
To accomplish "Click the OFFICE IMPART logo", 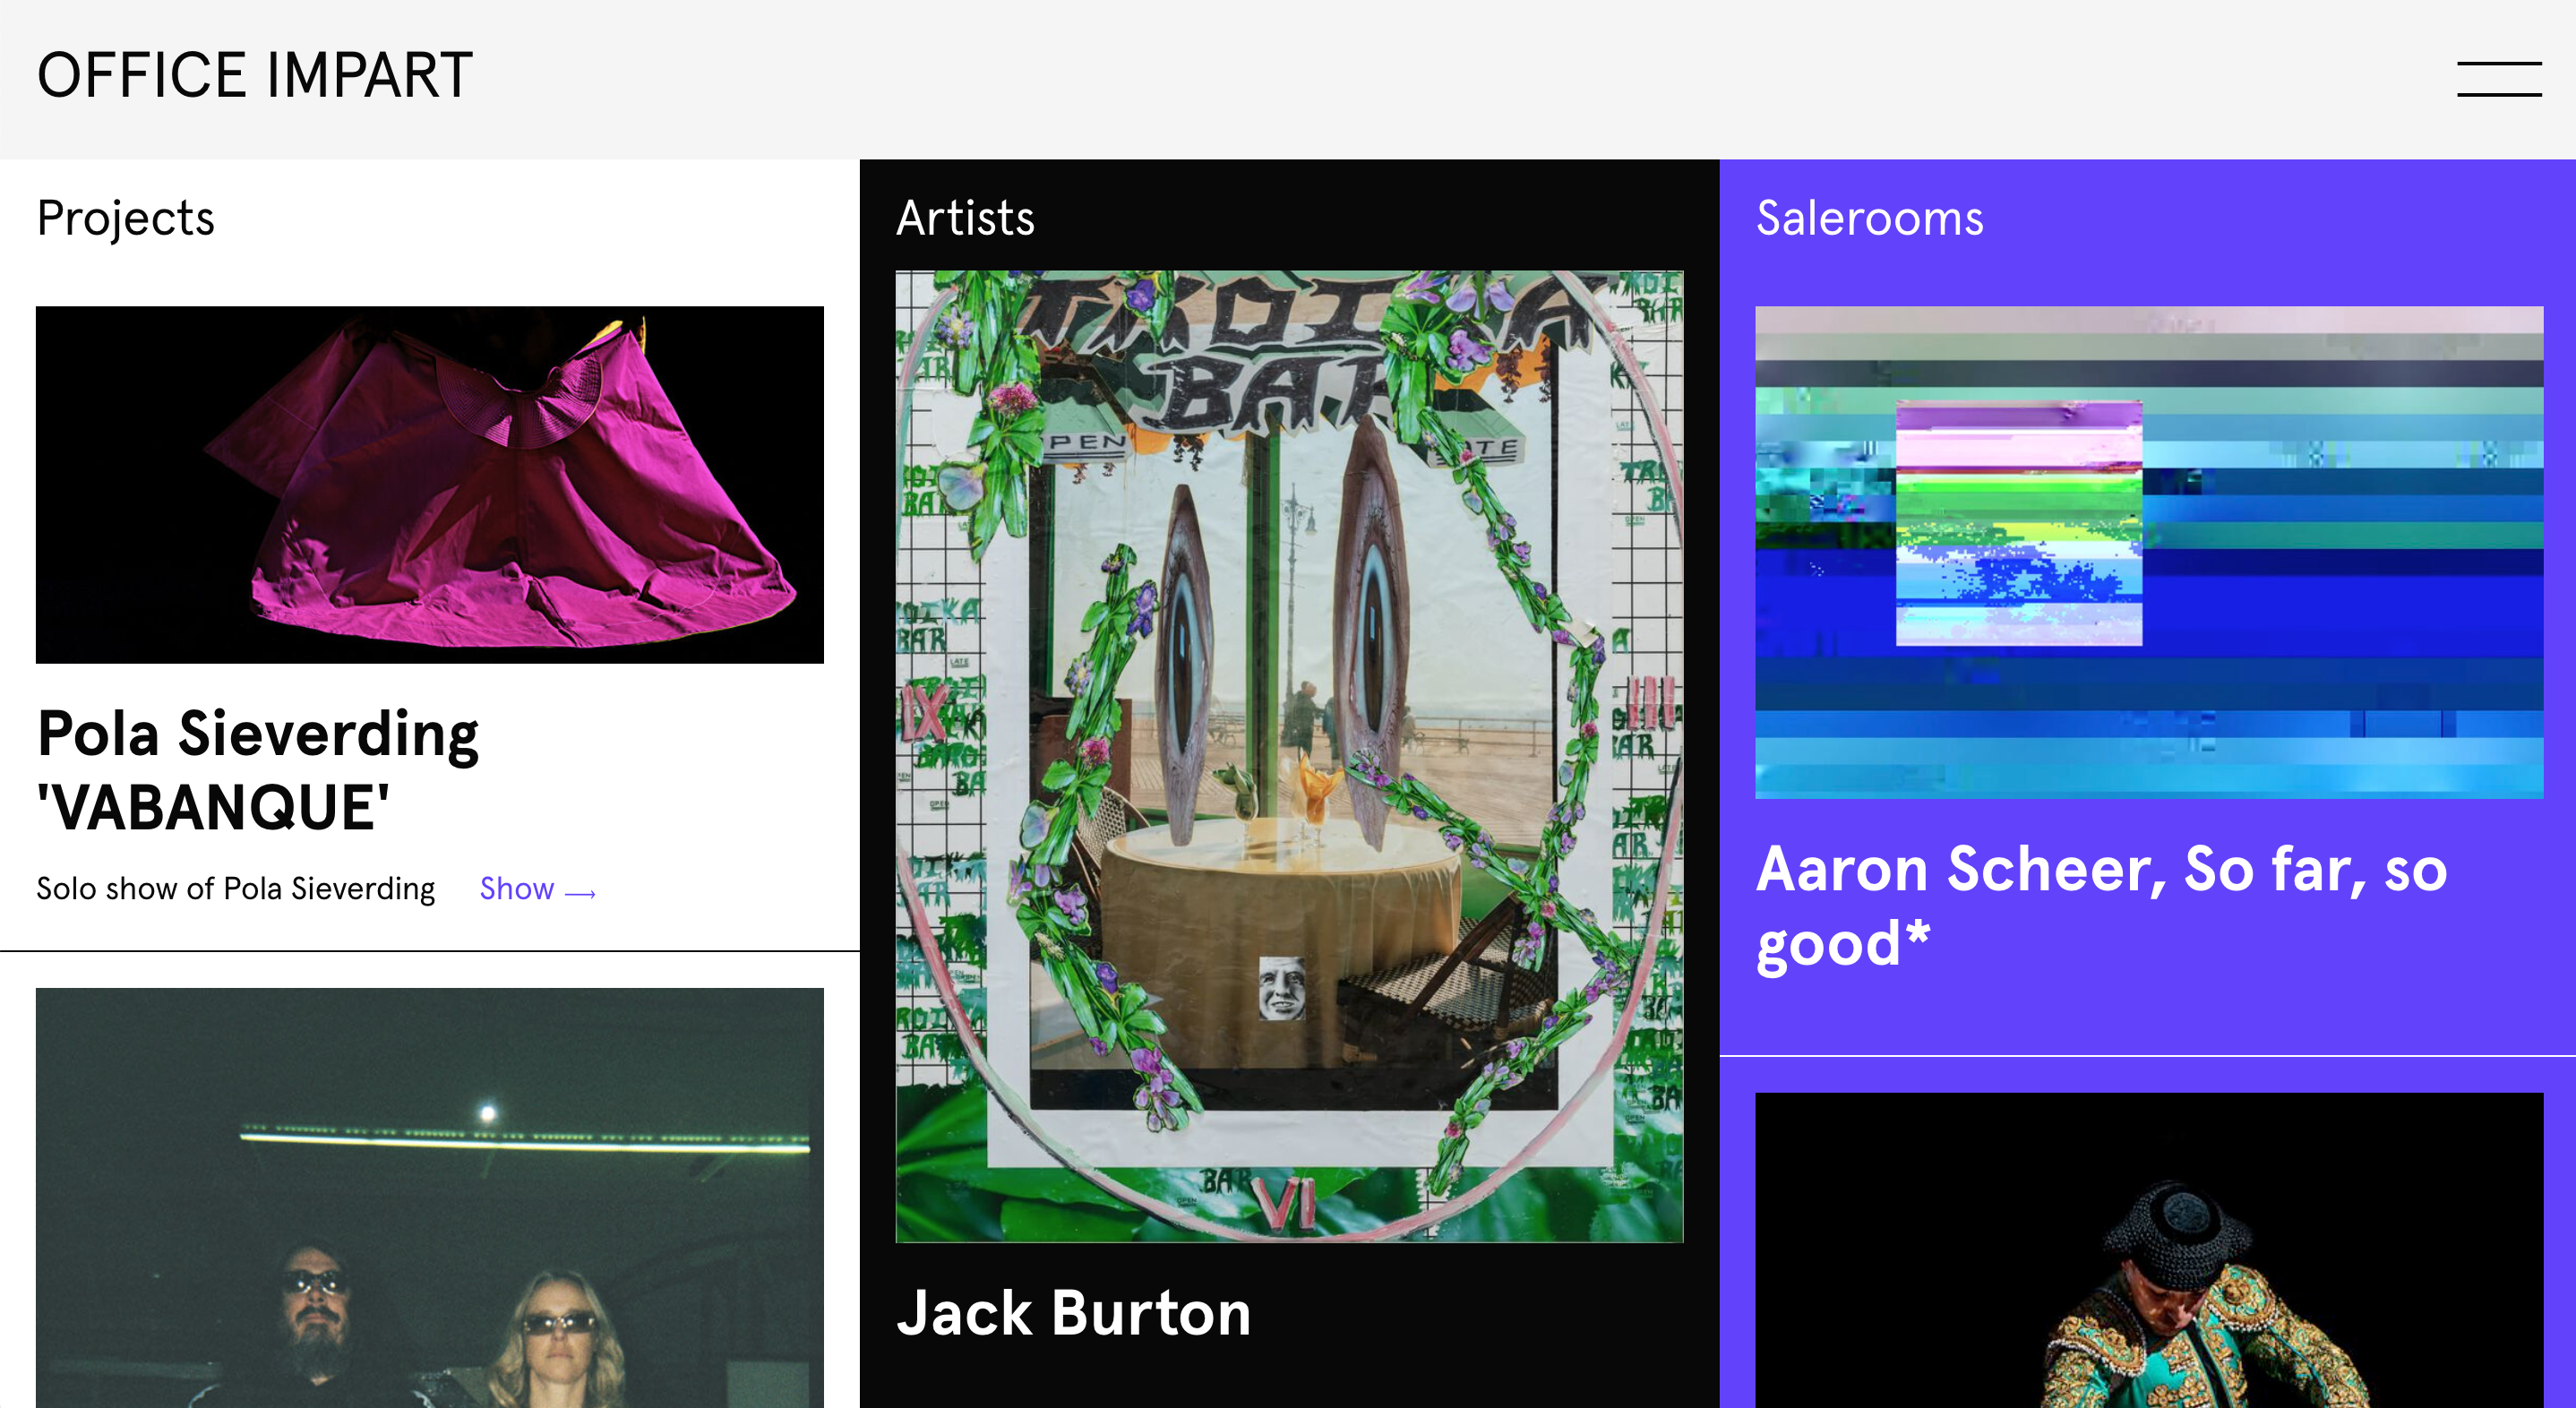I will pyautogui.click(x=255, y=75).
